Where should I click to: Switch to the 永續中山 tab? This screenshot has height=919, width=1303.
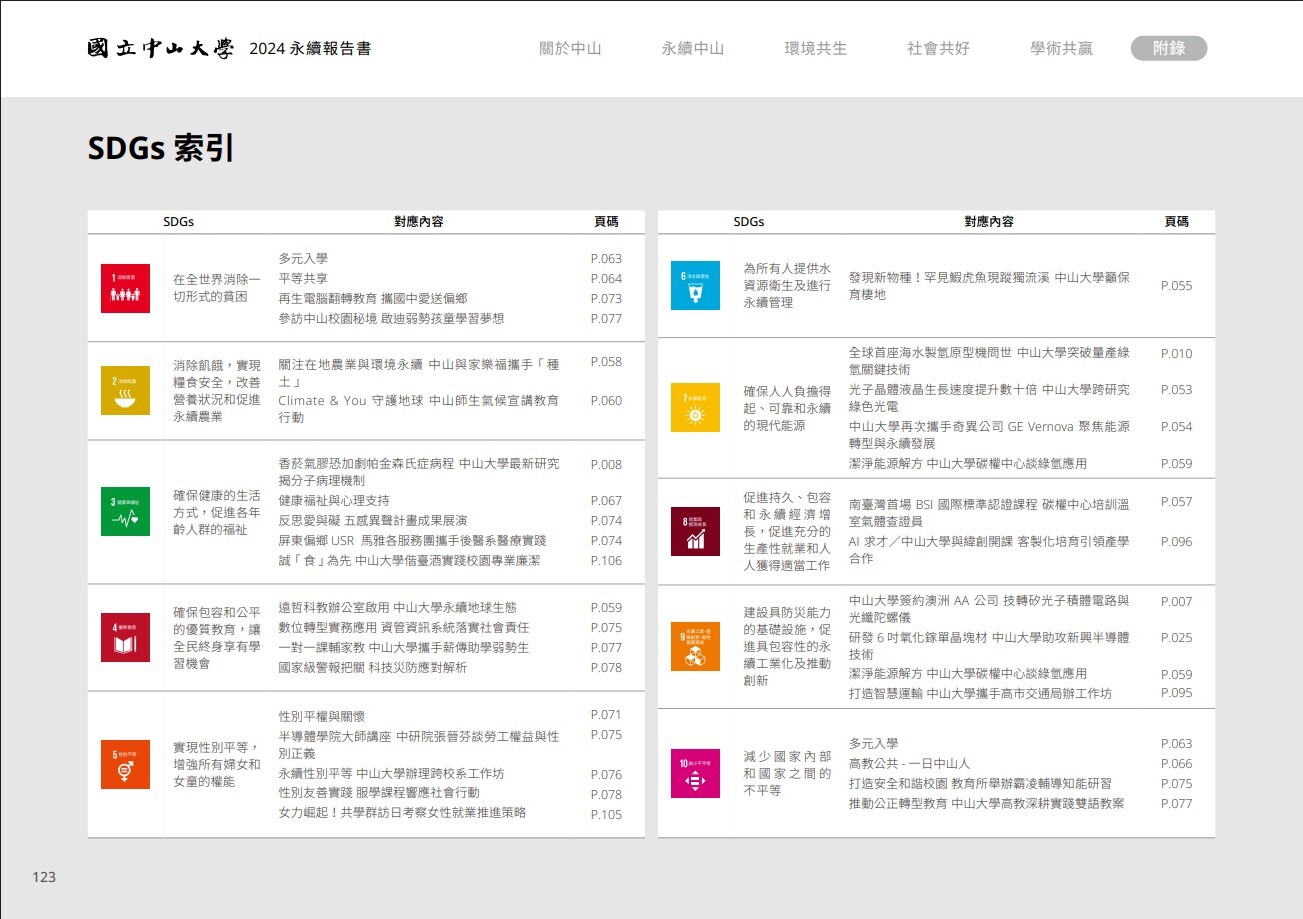point(692,48)
